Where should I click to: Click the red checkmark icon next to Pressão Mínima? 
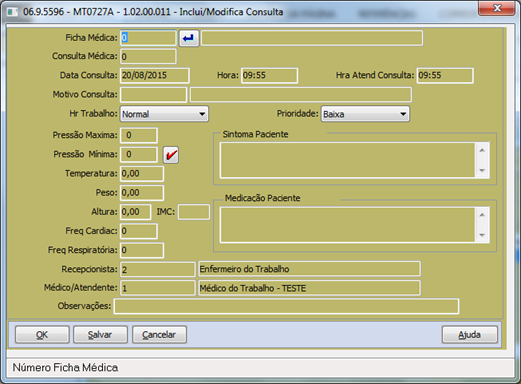point(171,155)
